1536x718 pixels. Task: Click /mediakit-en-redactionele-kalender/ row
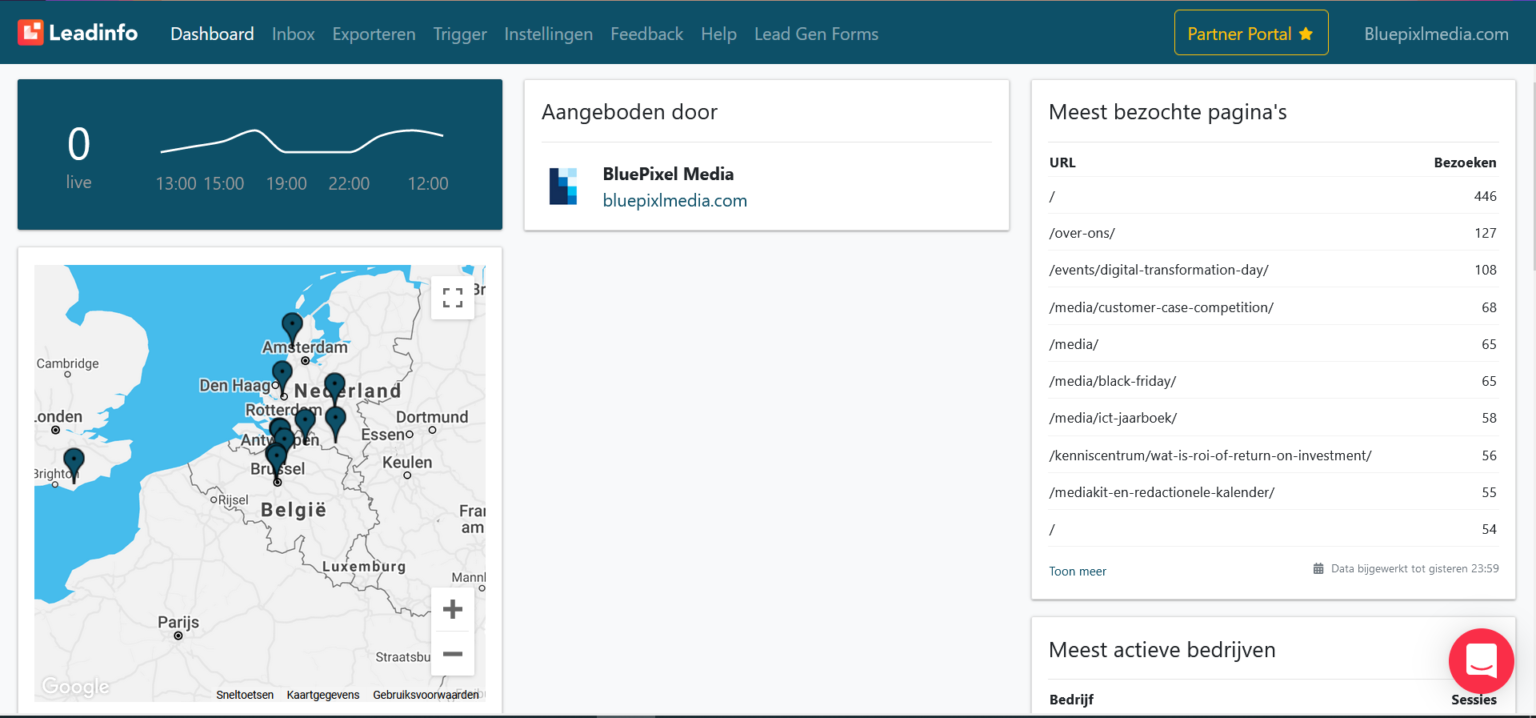[1273, 492]
